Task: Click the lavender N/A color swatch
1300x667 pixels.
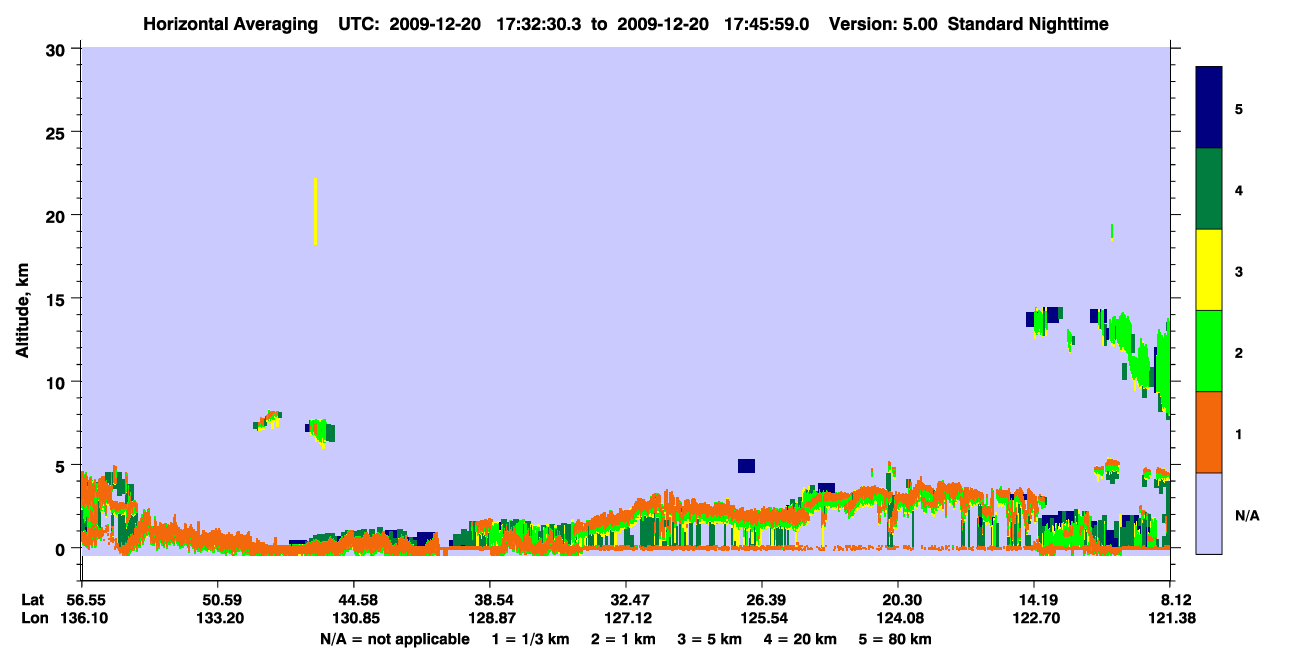Action: click(x=1209, y=513)
